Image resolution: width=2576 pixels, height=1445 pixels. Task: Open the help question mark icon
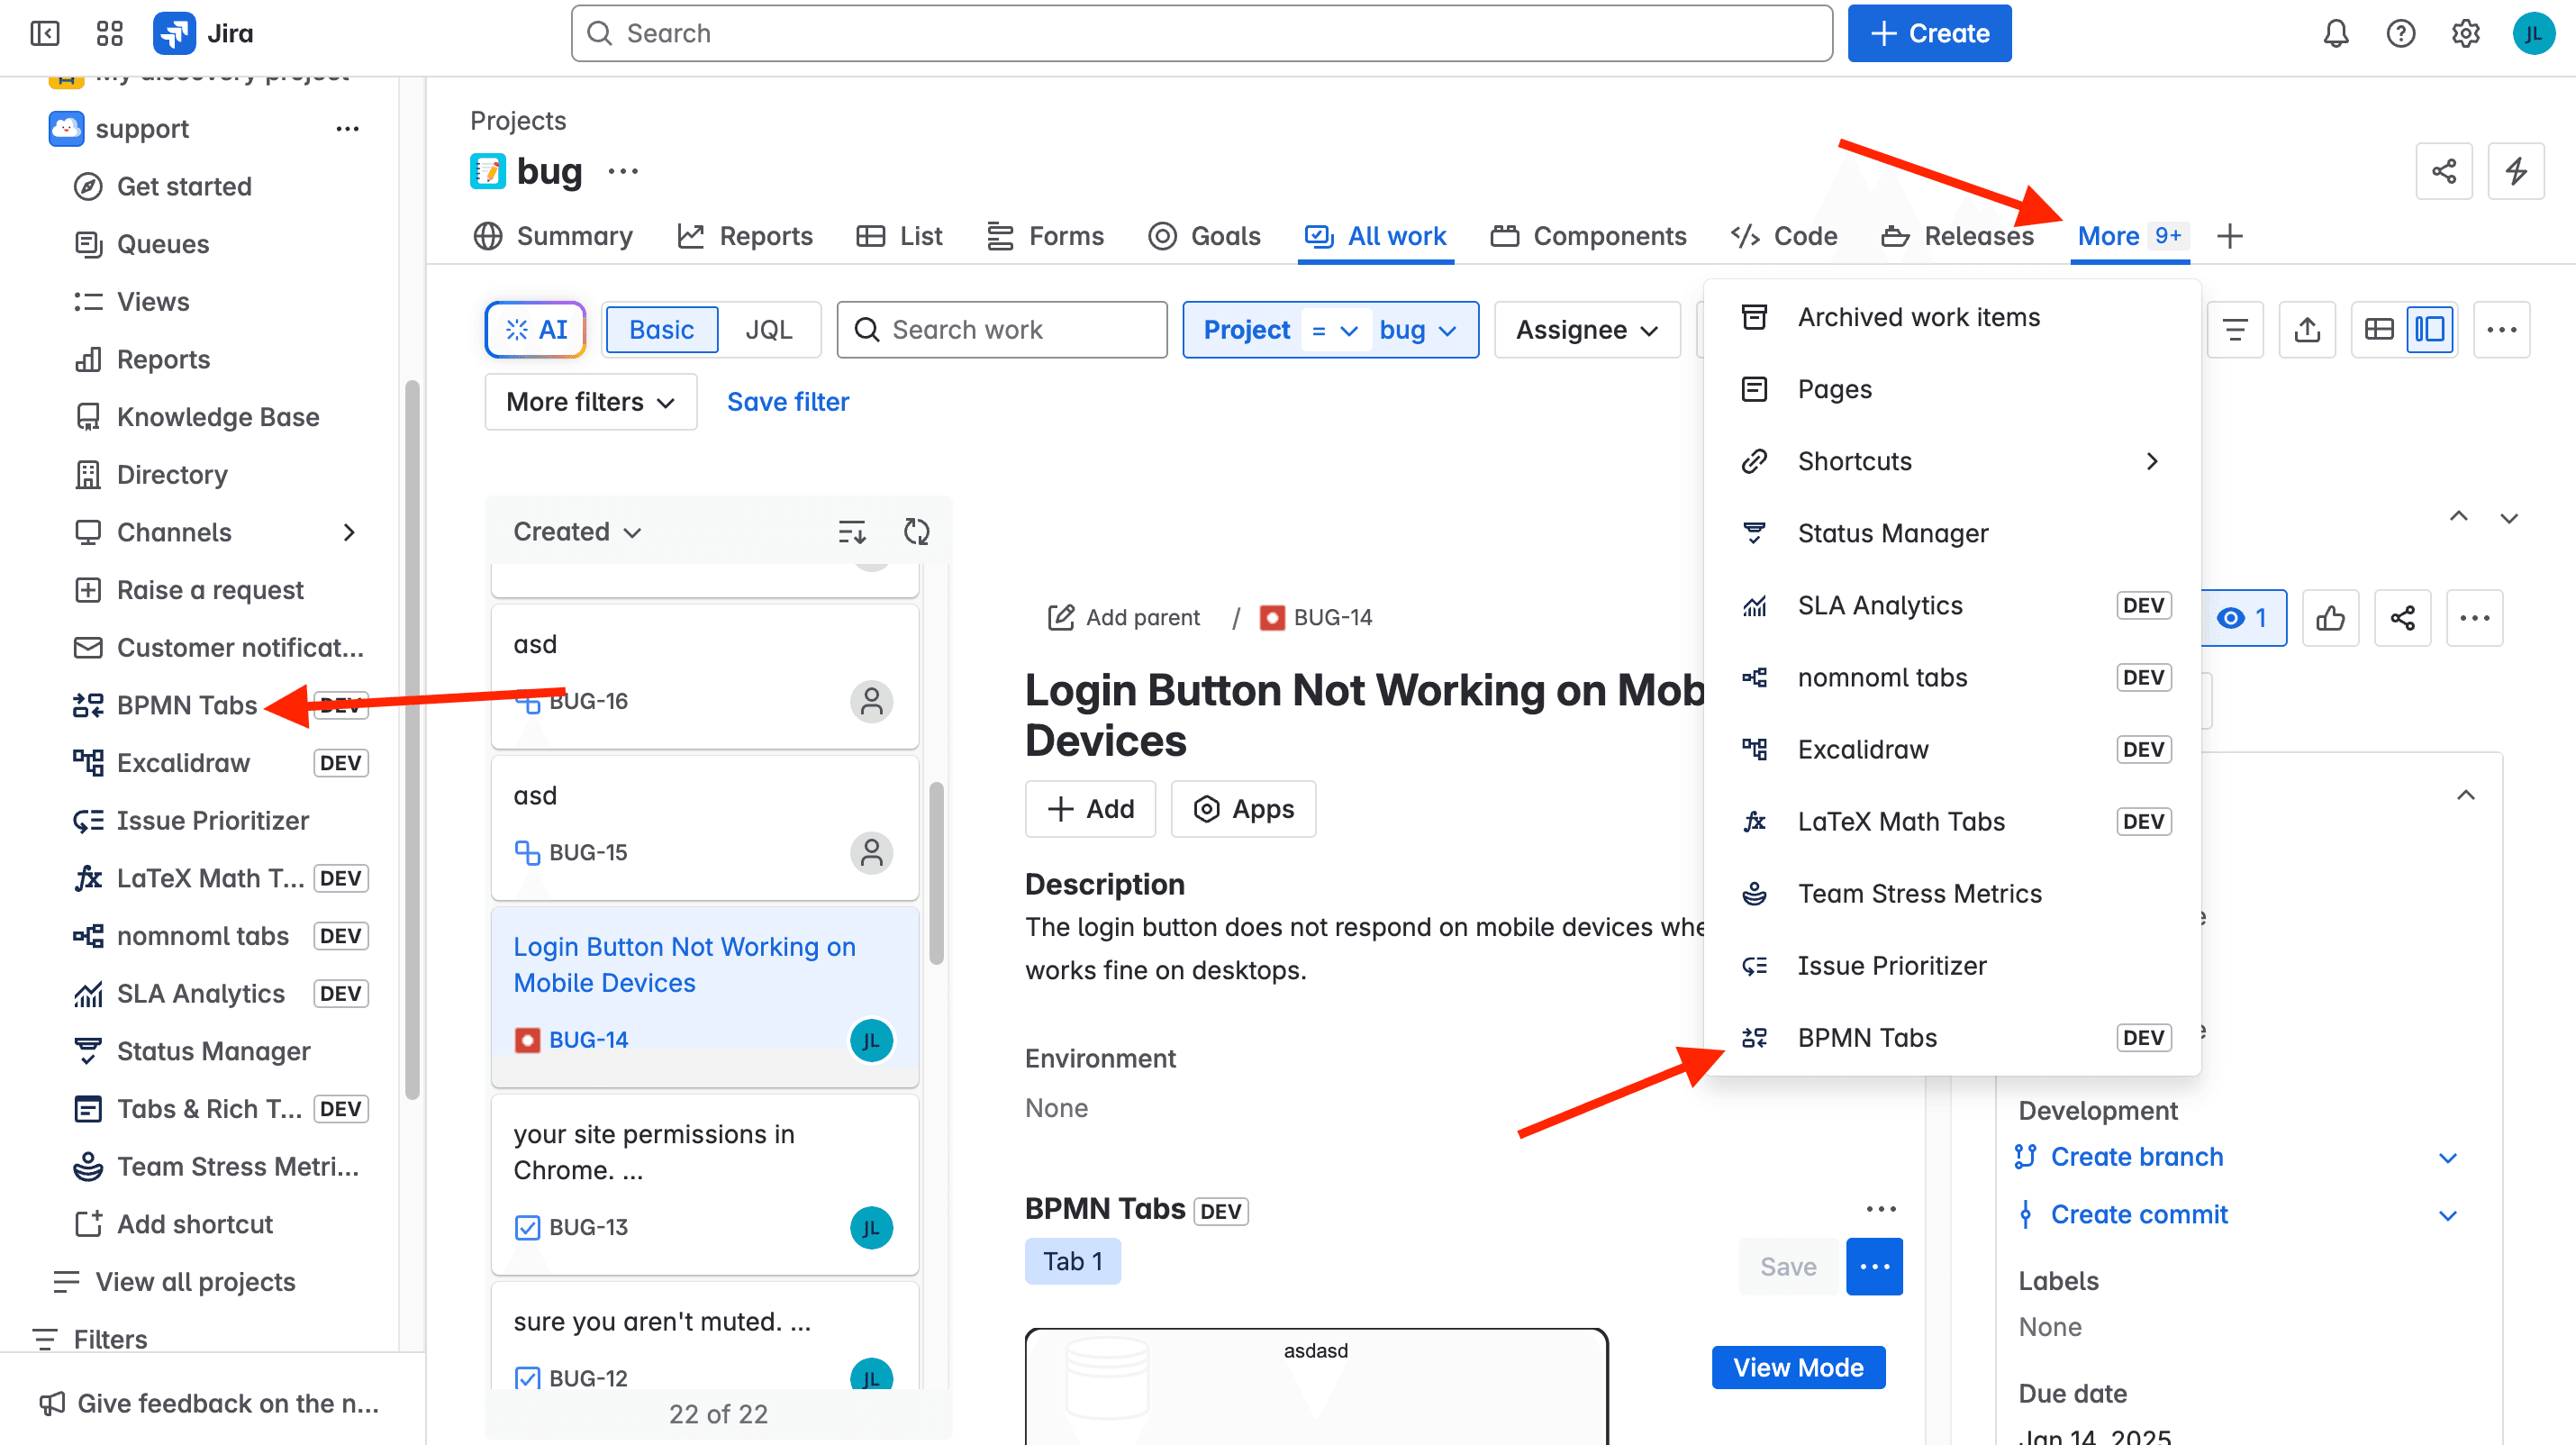pyautogui.click(x=2400, y=33)
